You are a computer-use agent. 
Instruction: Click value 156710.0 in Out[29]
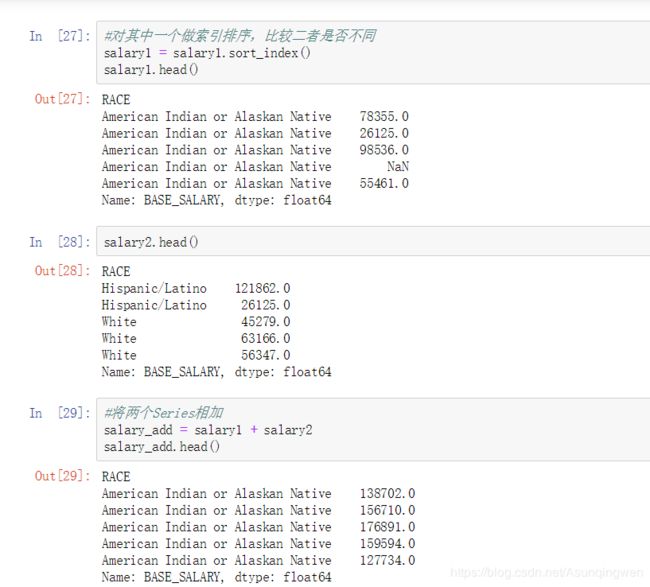(387, 510)
